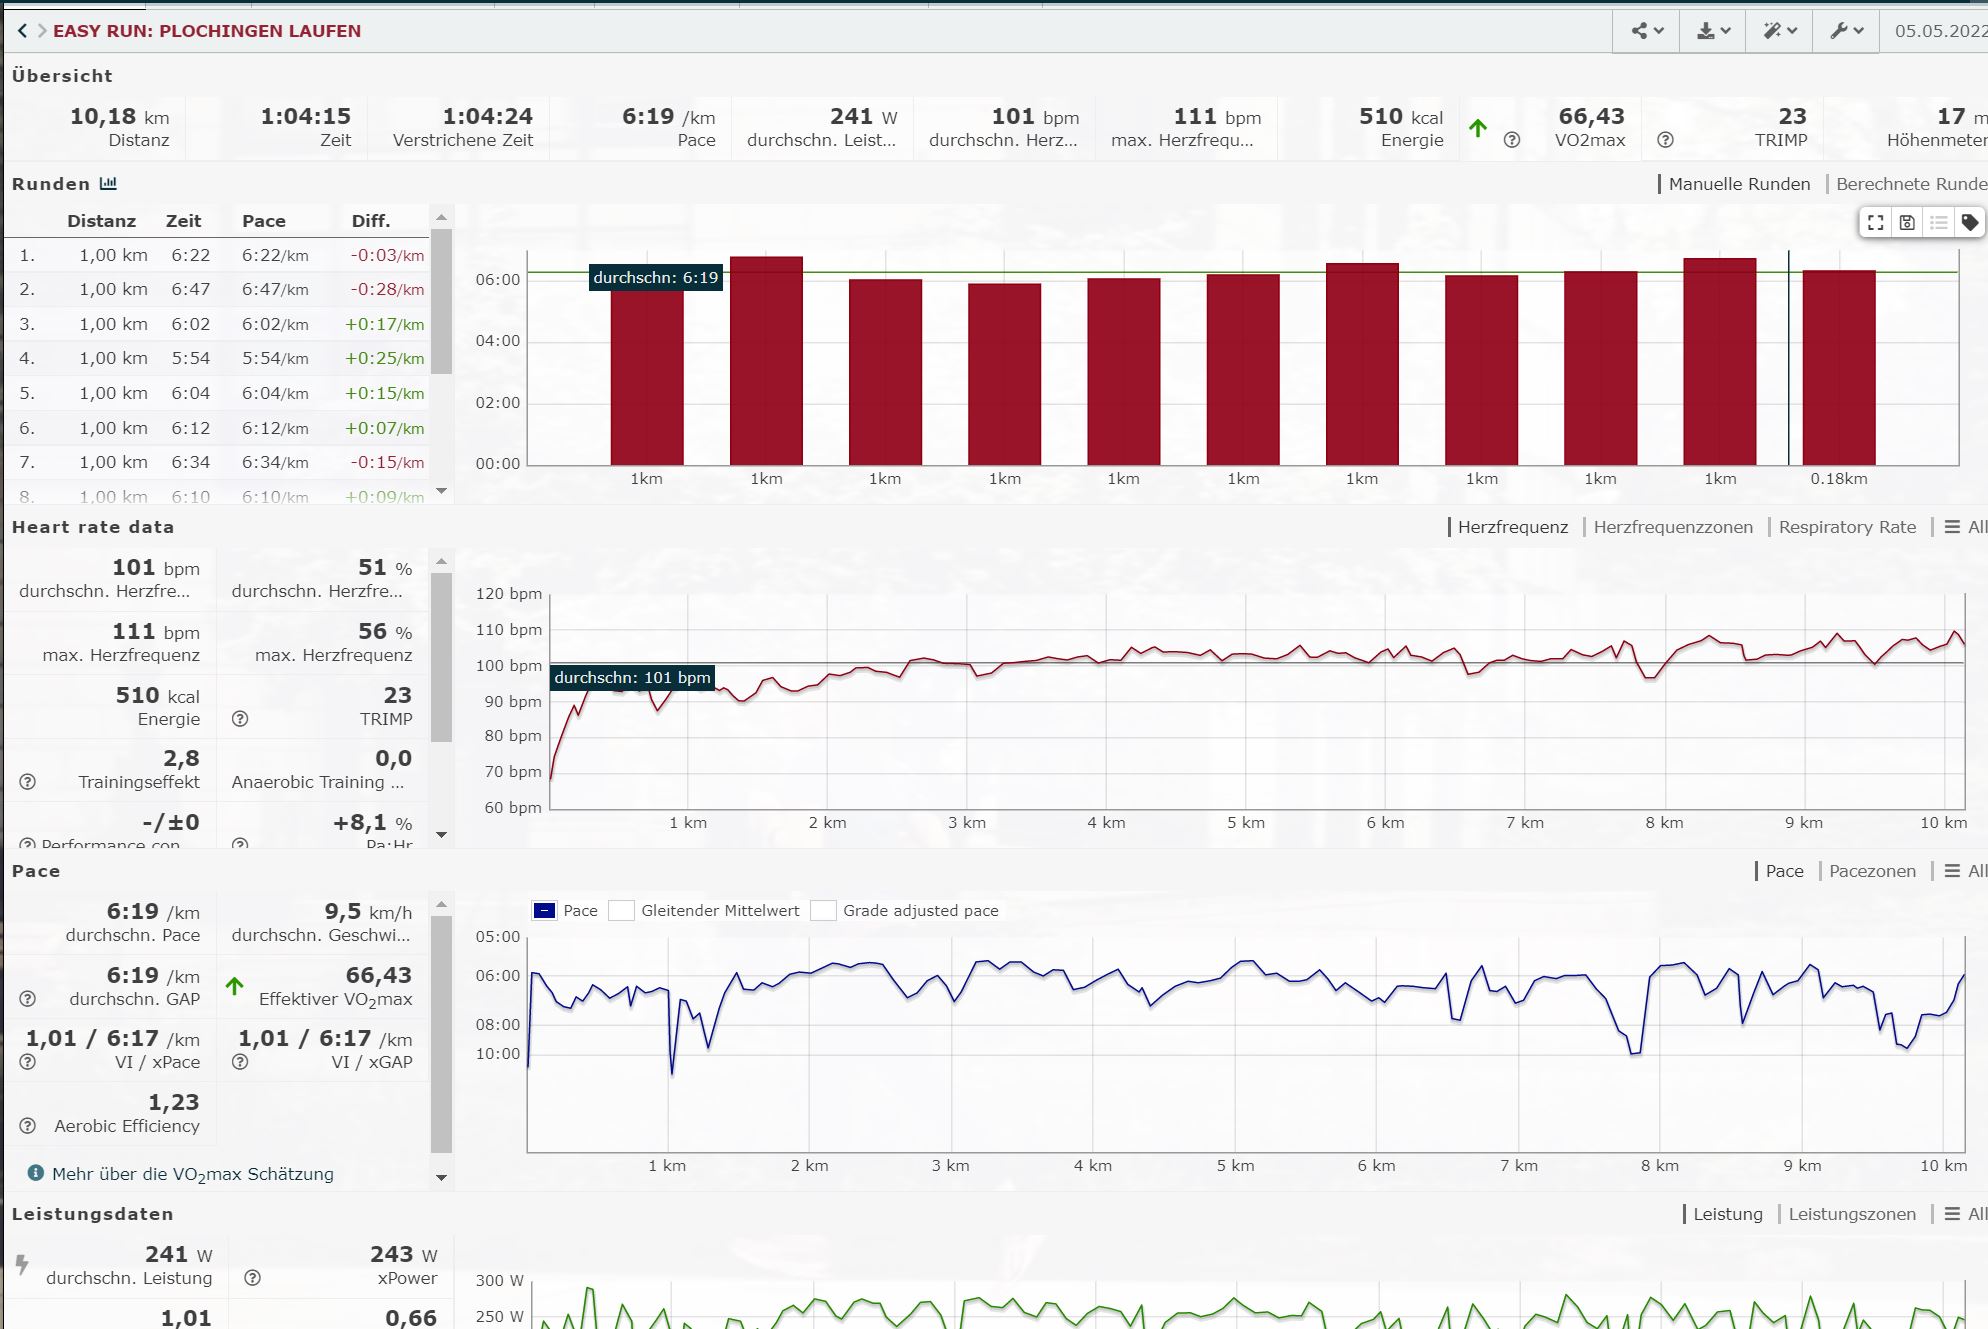
Task: Expand laps chart to fullscreen
Action: pyautogui.click(x=1876, y=223)
